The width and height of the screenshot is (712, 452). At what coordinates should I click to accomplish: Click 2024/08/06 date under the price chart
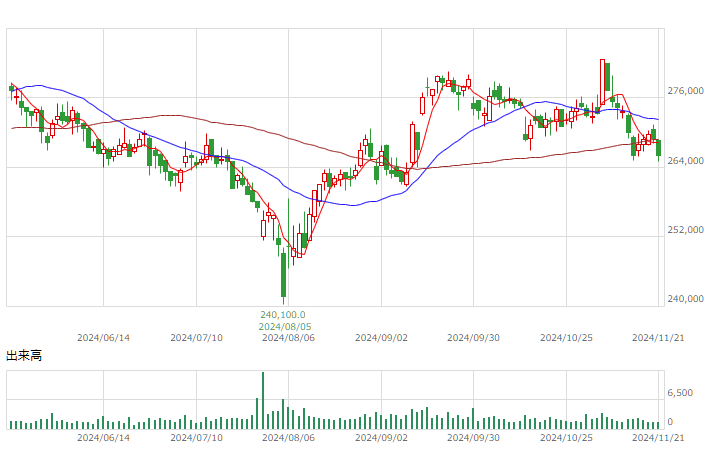(x=289, y=338)
